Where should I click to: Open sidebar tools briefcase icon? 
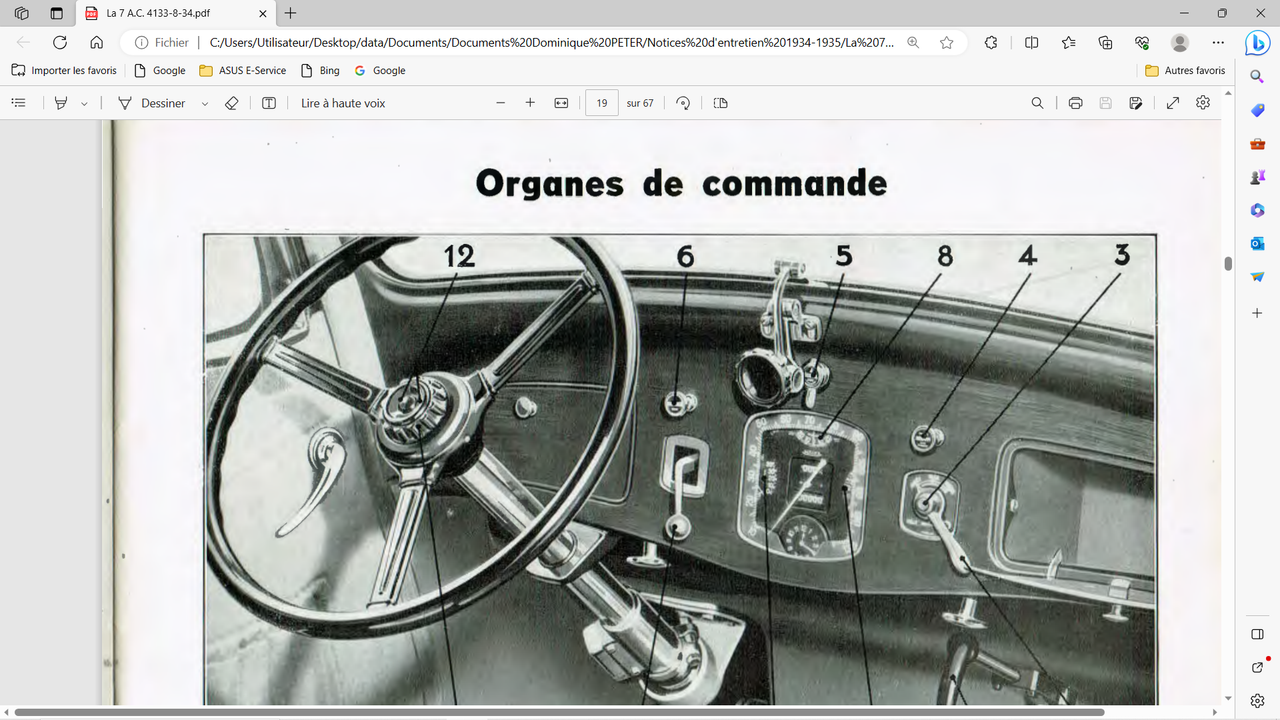(1257, 144)
